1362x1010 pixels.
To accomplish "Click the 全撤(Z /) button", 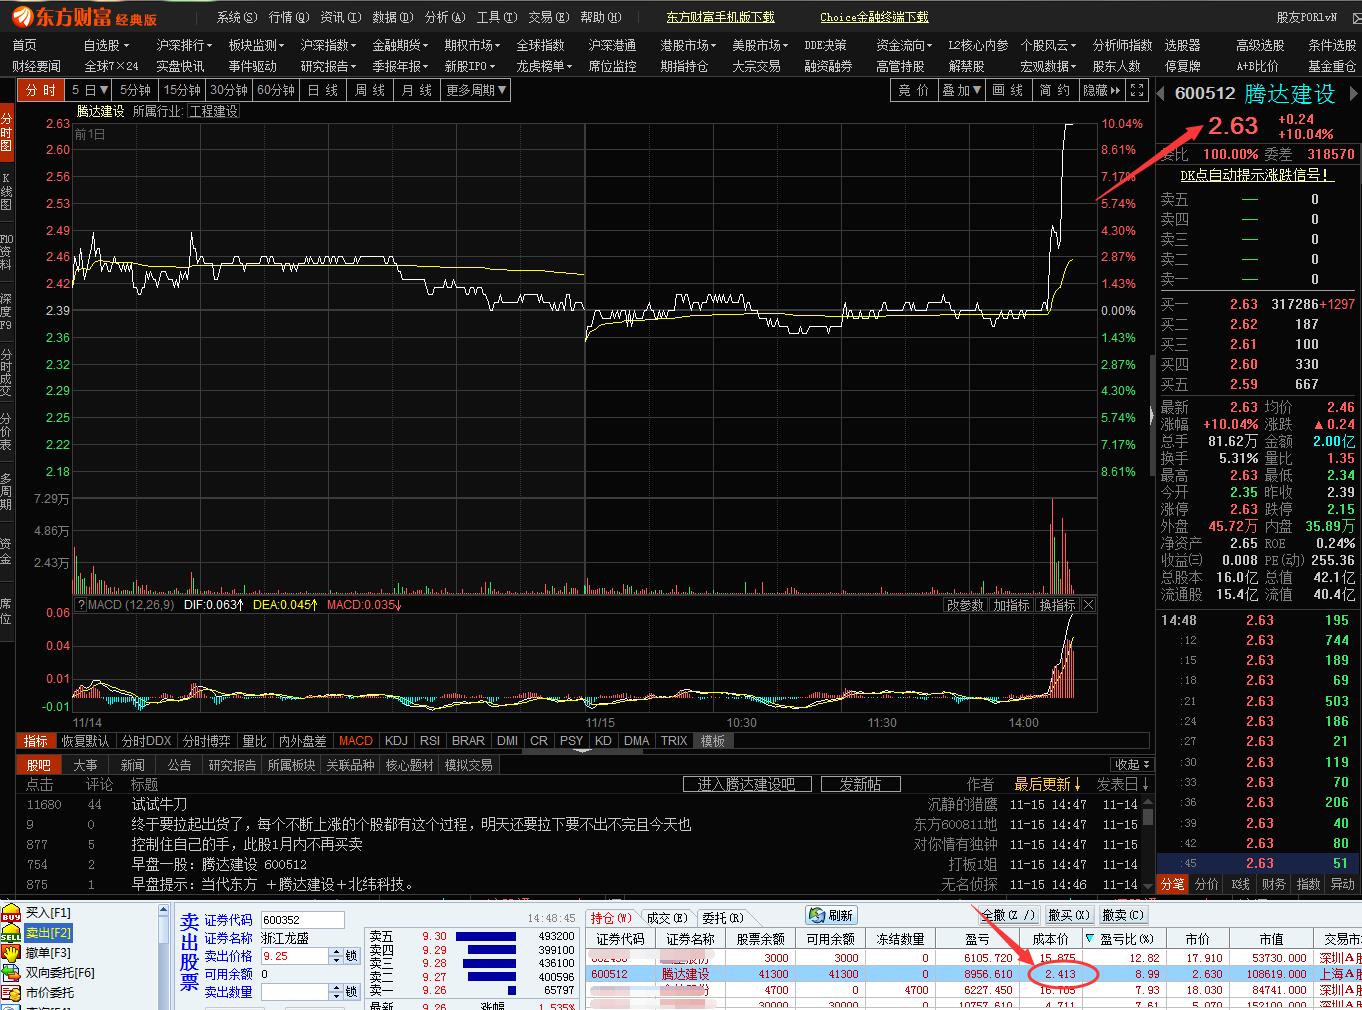I will point(1007,915).
